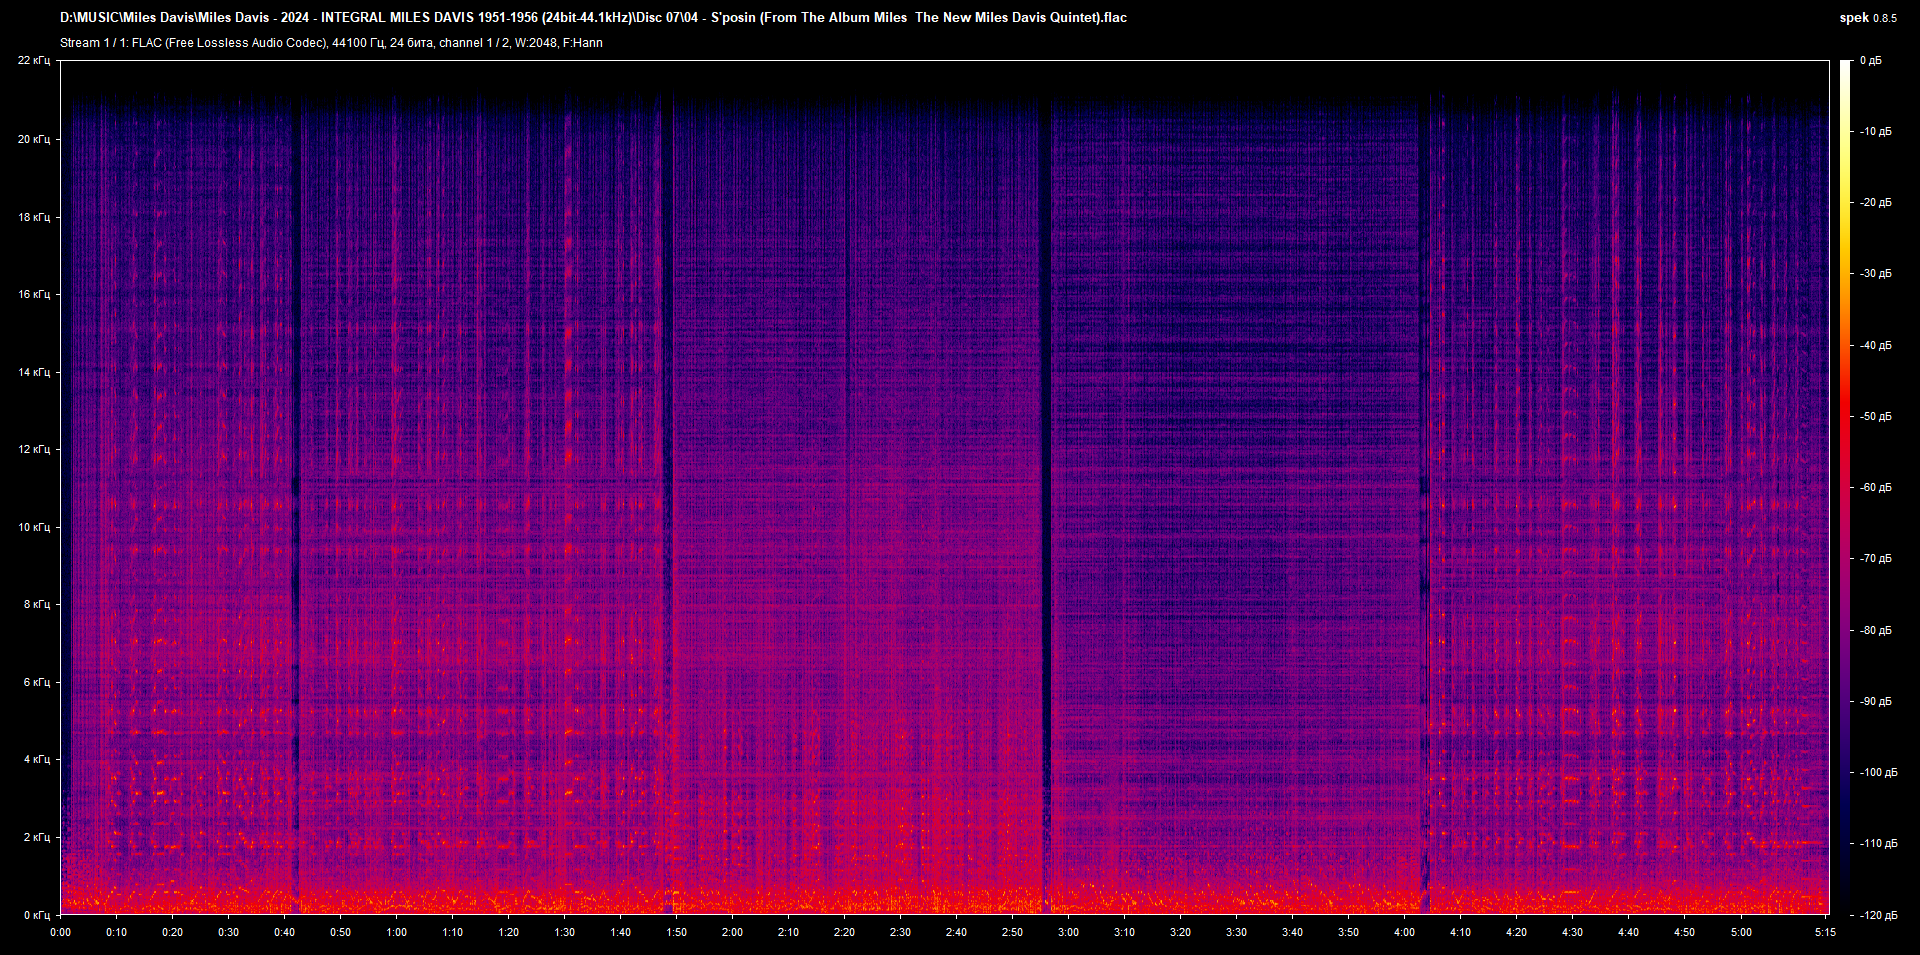The image size is (1920, 955).
Task: Click the '3:30' time axis label
Action: pos(1237,932)
